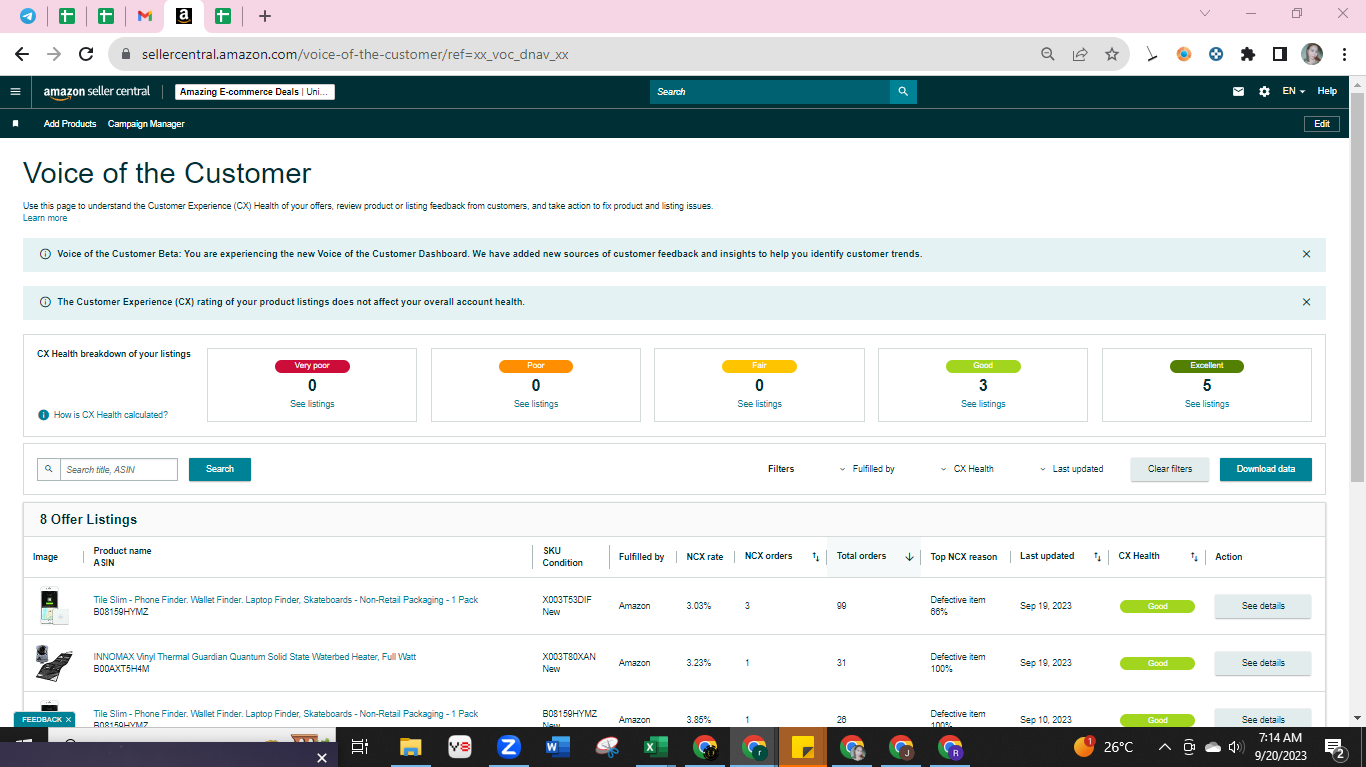Select the Amazon Seller Central browser tab
Screen dimensions: 1366x767
point(184,16)
